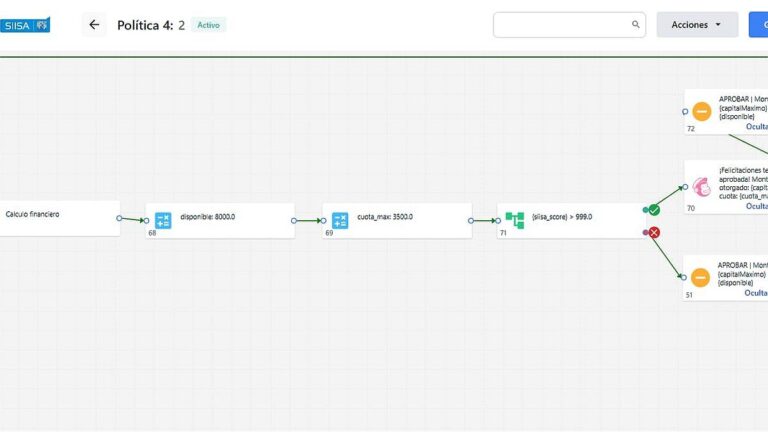Image resolution: width=768 pixels, height=432 pixels.
Task: Click the orange minus icon on node 51
Action: point(700,277)
